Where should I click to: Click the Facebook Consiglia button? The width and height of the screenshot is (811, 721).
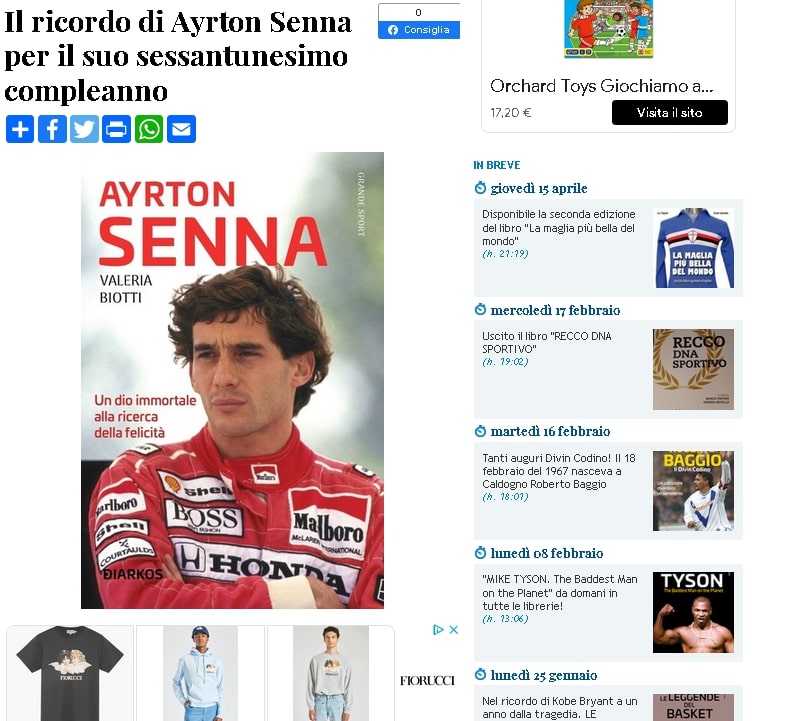click(419, 30)
